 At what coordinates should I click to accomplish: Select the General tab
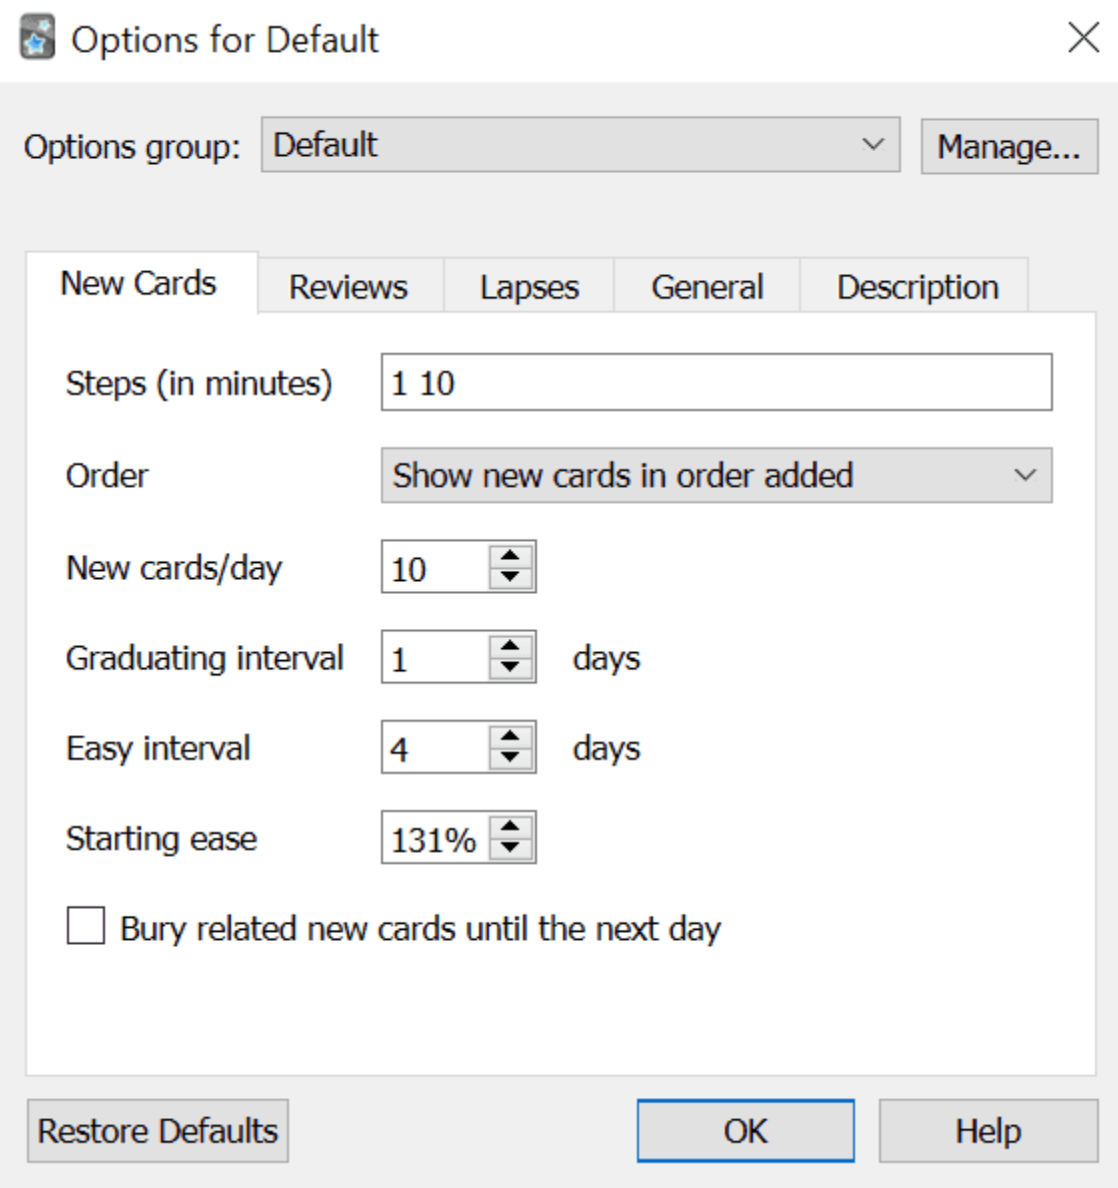click(x=707, y=286)
